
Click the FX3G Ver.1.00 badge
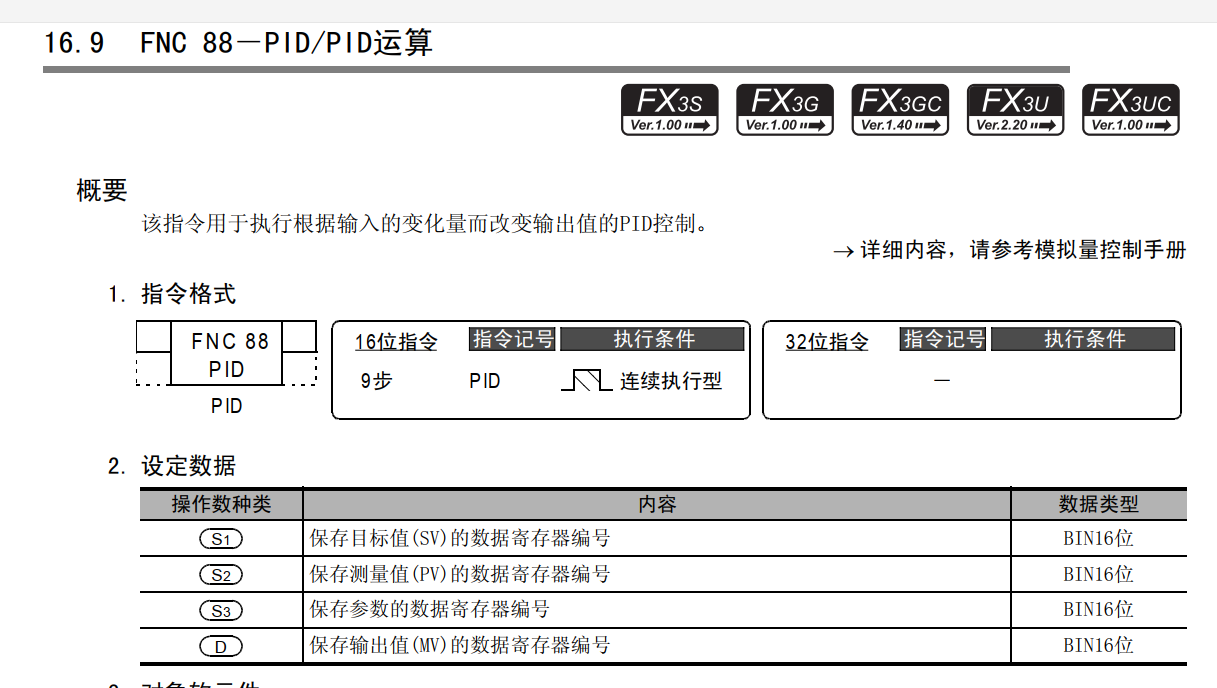pos(784,110)
